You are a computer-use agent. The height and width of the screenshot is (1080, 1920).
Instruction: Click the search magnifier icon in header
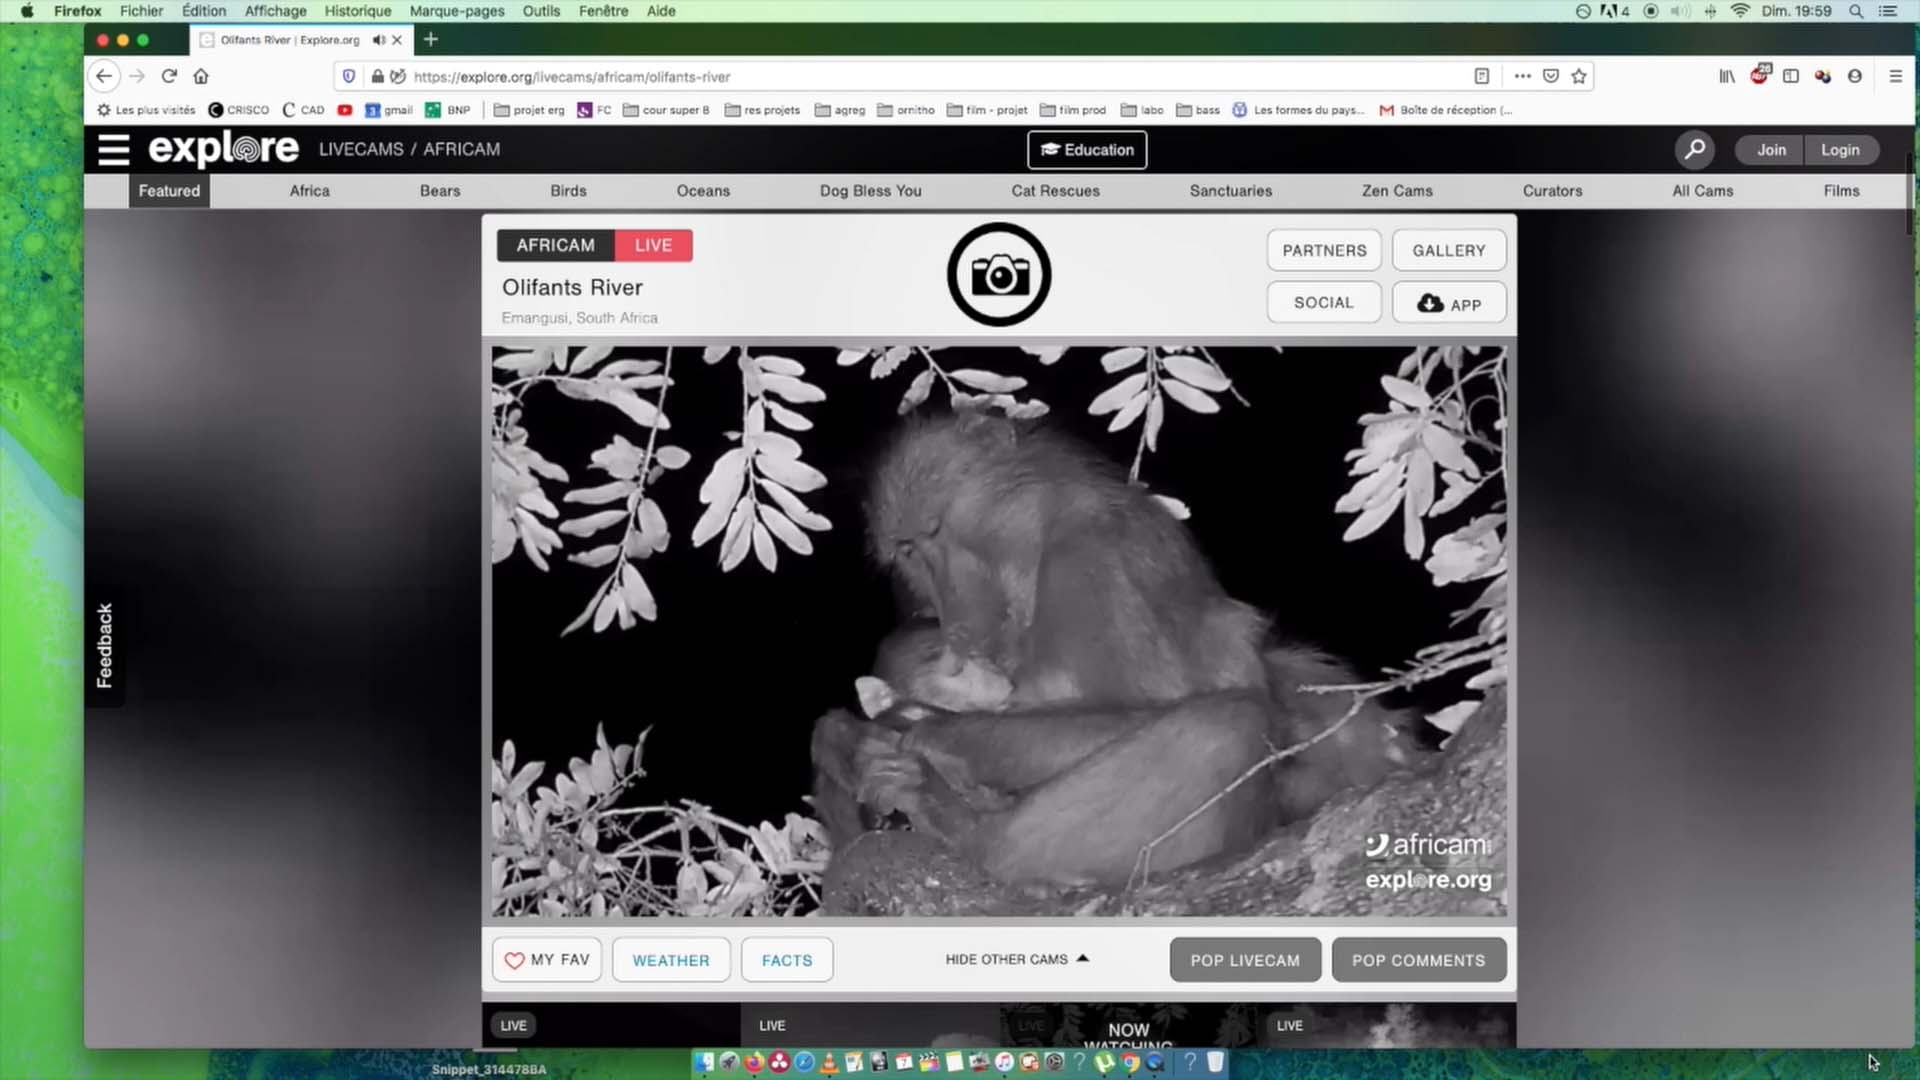click(1694, 150)
